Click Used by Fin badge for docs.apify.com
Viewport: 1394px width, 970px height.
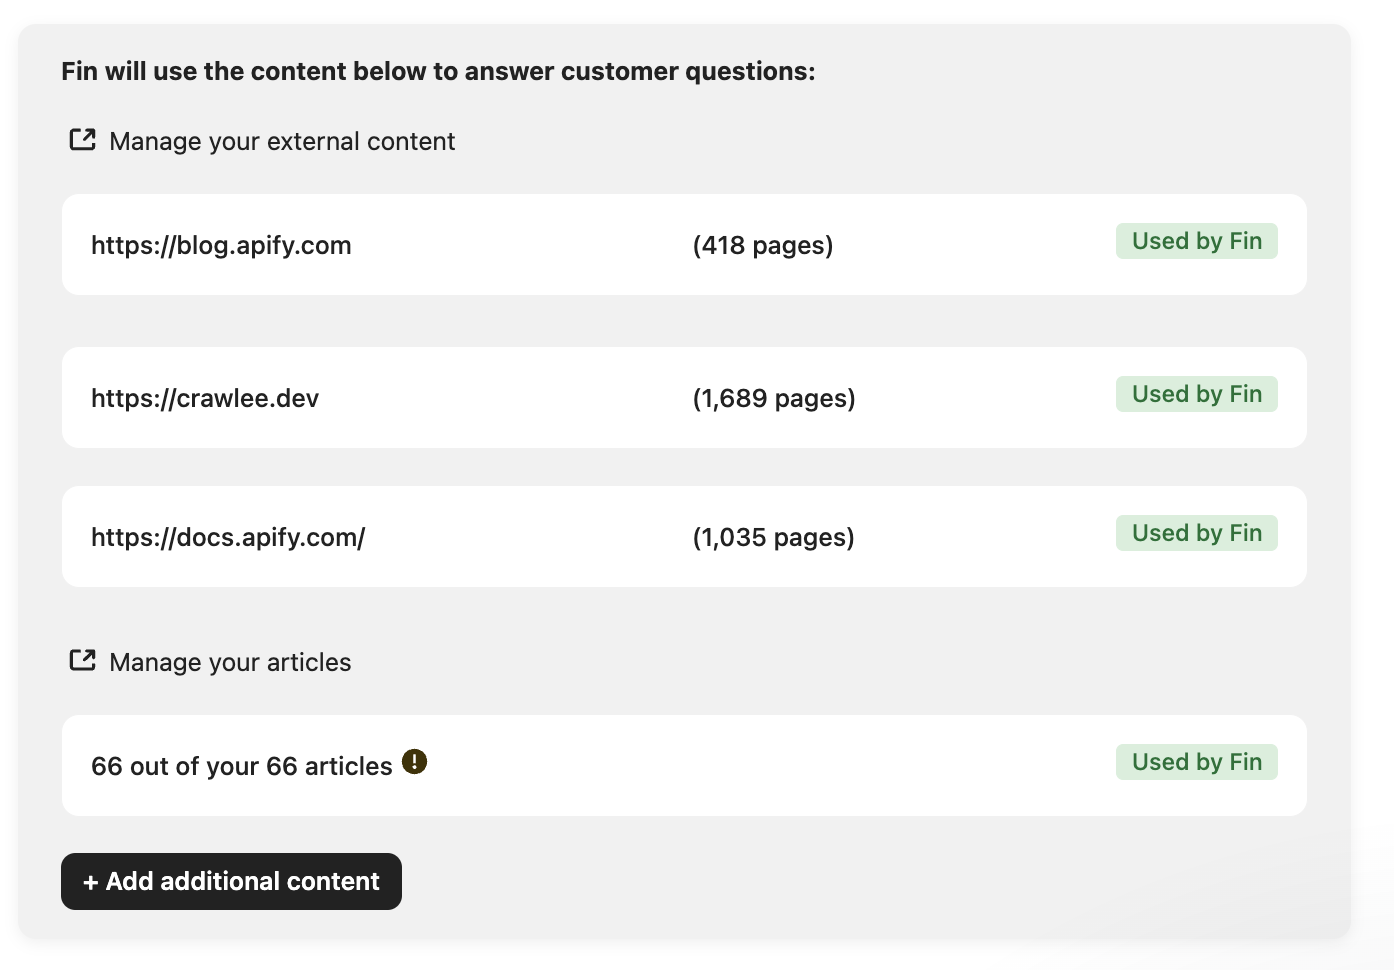(1196, 533)
